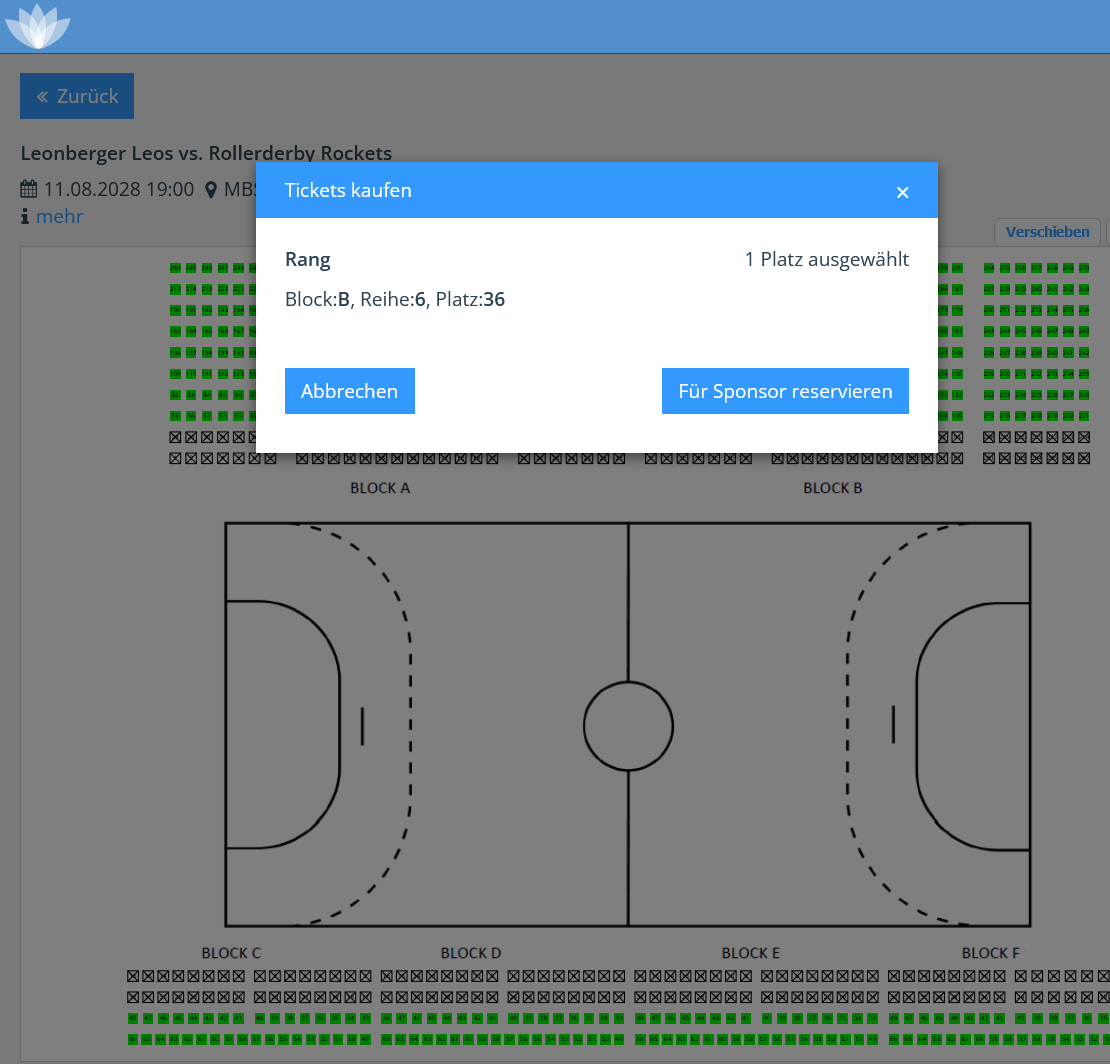The image size is (1110, 1064).
Task: Click Für Sponsor reservieren
Action: 785,391
